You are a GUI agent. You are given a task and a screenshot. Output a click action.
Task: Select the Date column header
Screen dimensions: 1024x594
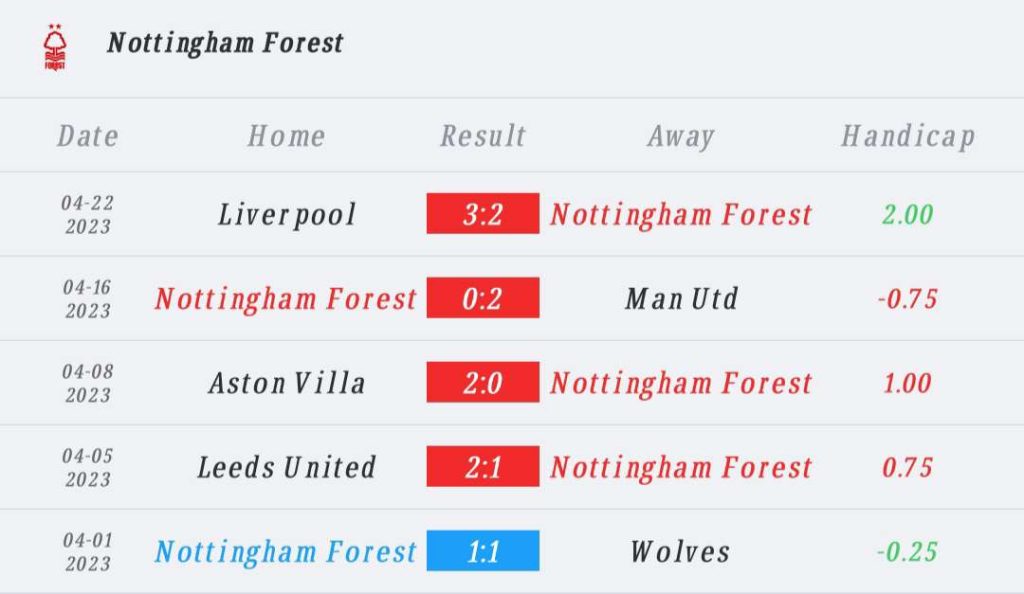coord(88,136)
